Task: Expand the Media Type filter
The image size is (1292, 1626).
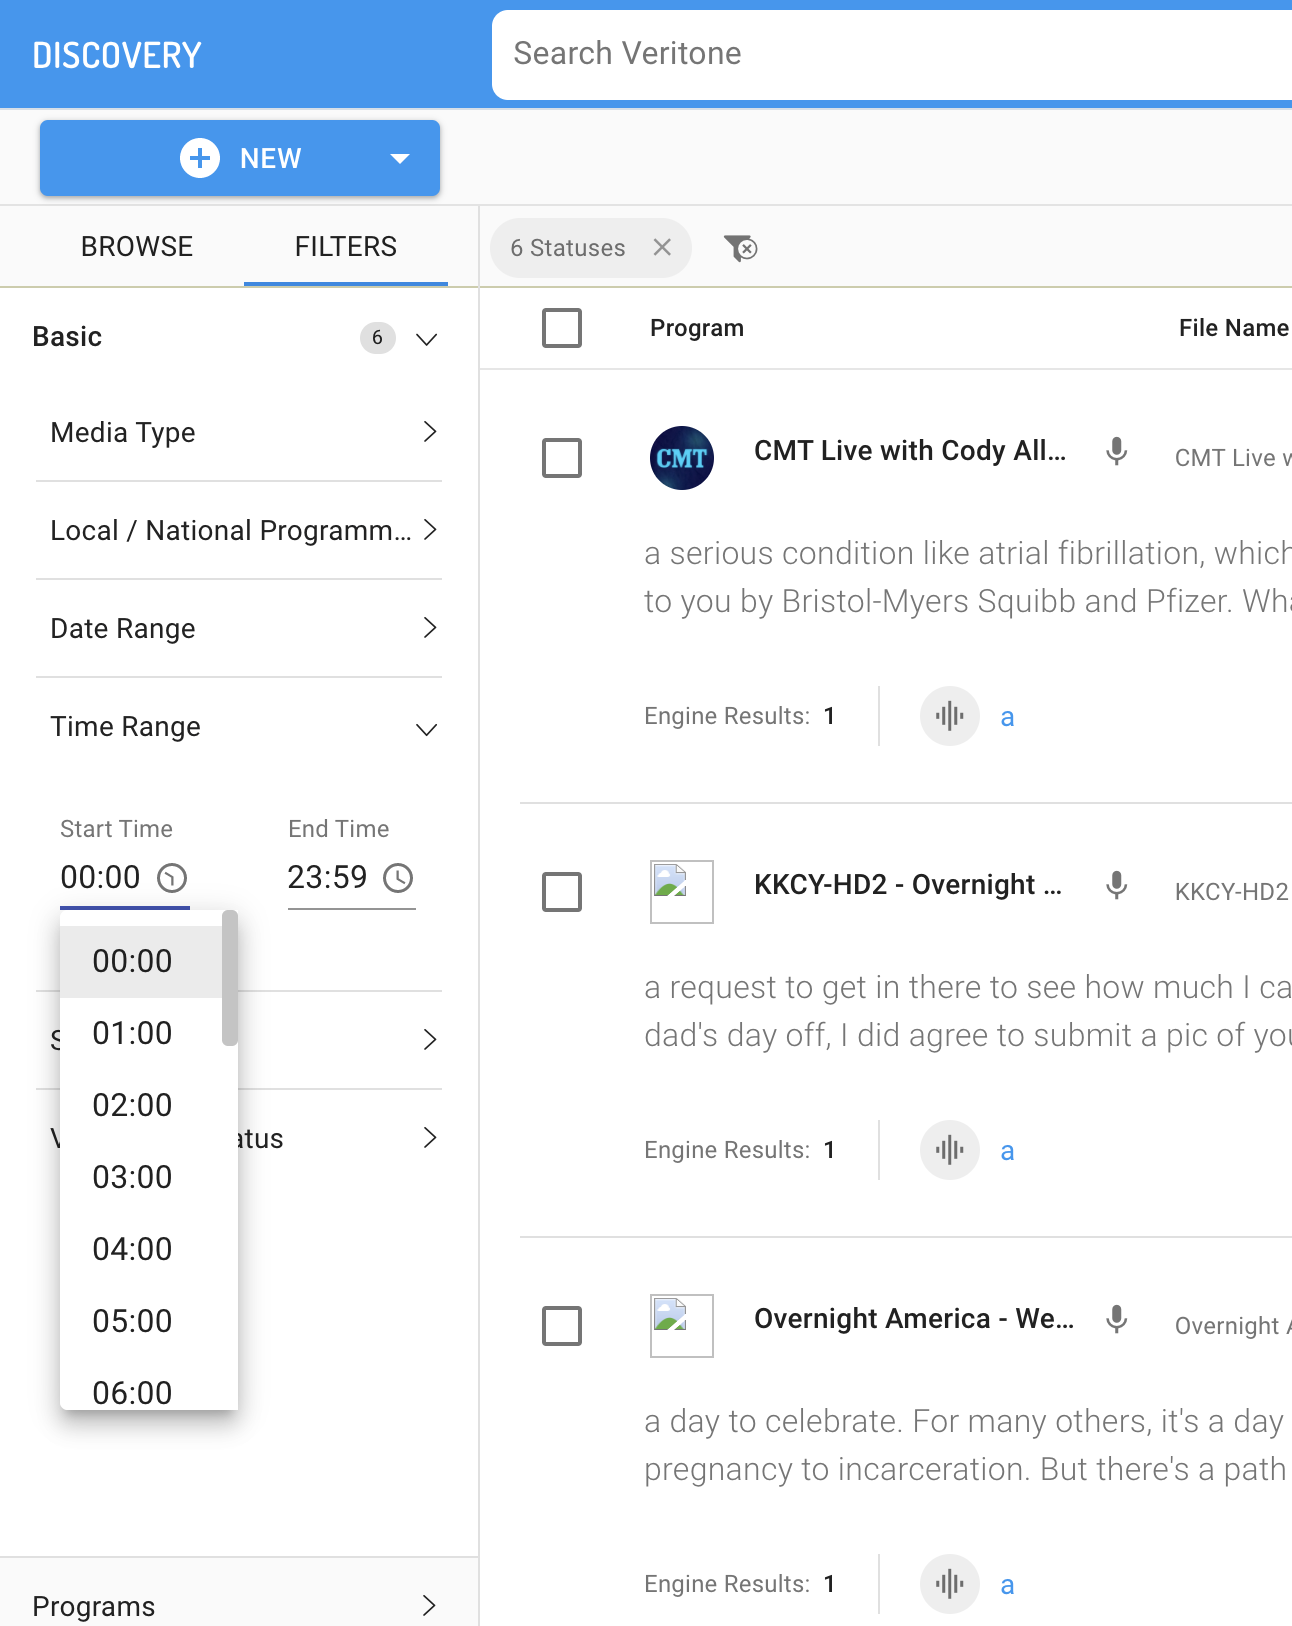Action: [x=240, y=432]
